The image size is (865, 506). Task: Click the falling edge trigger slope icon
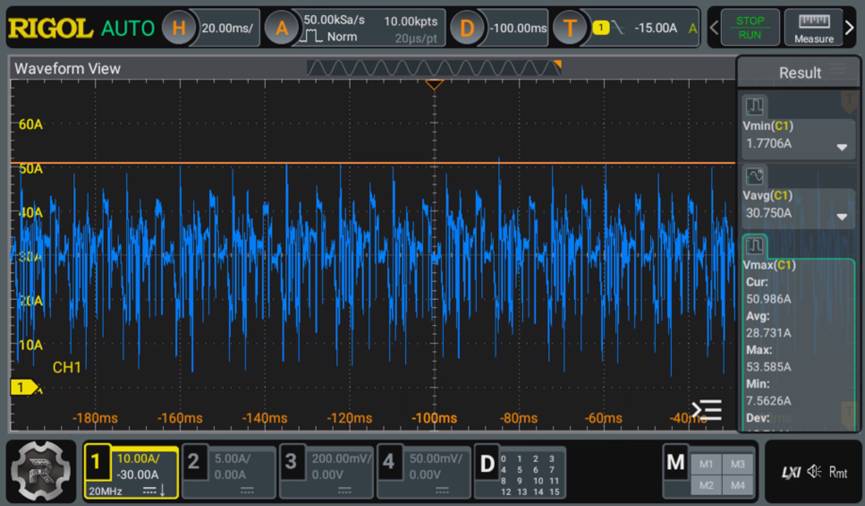(617, 28)
